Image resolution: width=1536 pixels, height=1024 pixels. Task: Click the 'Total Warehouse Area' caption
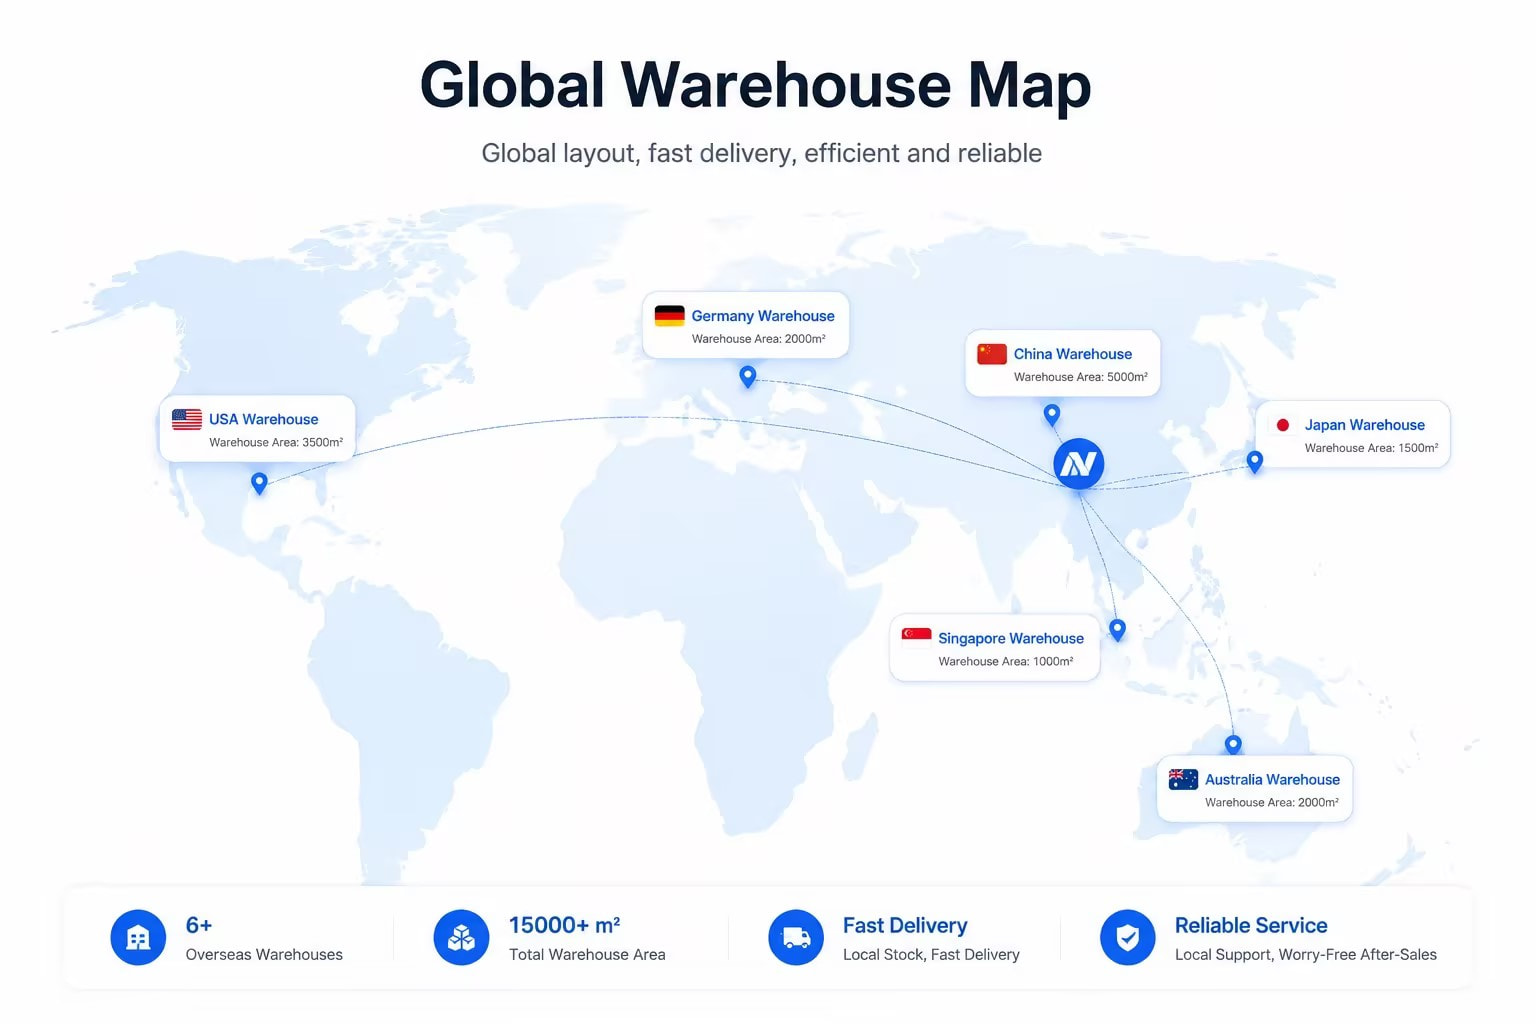pos(587,954)
